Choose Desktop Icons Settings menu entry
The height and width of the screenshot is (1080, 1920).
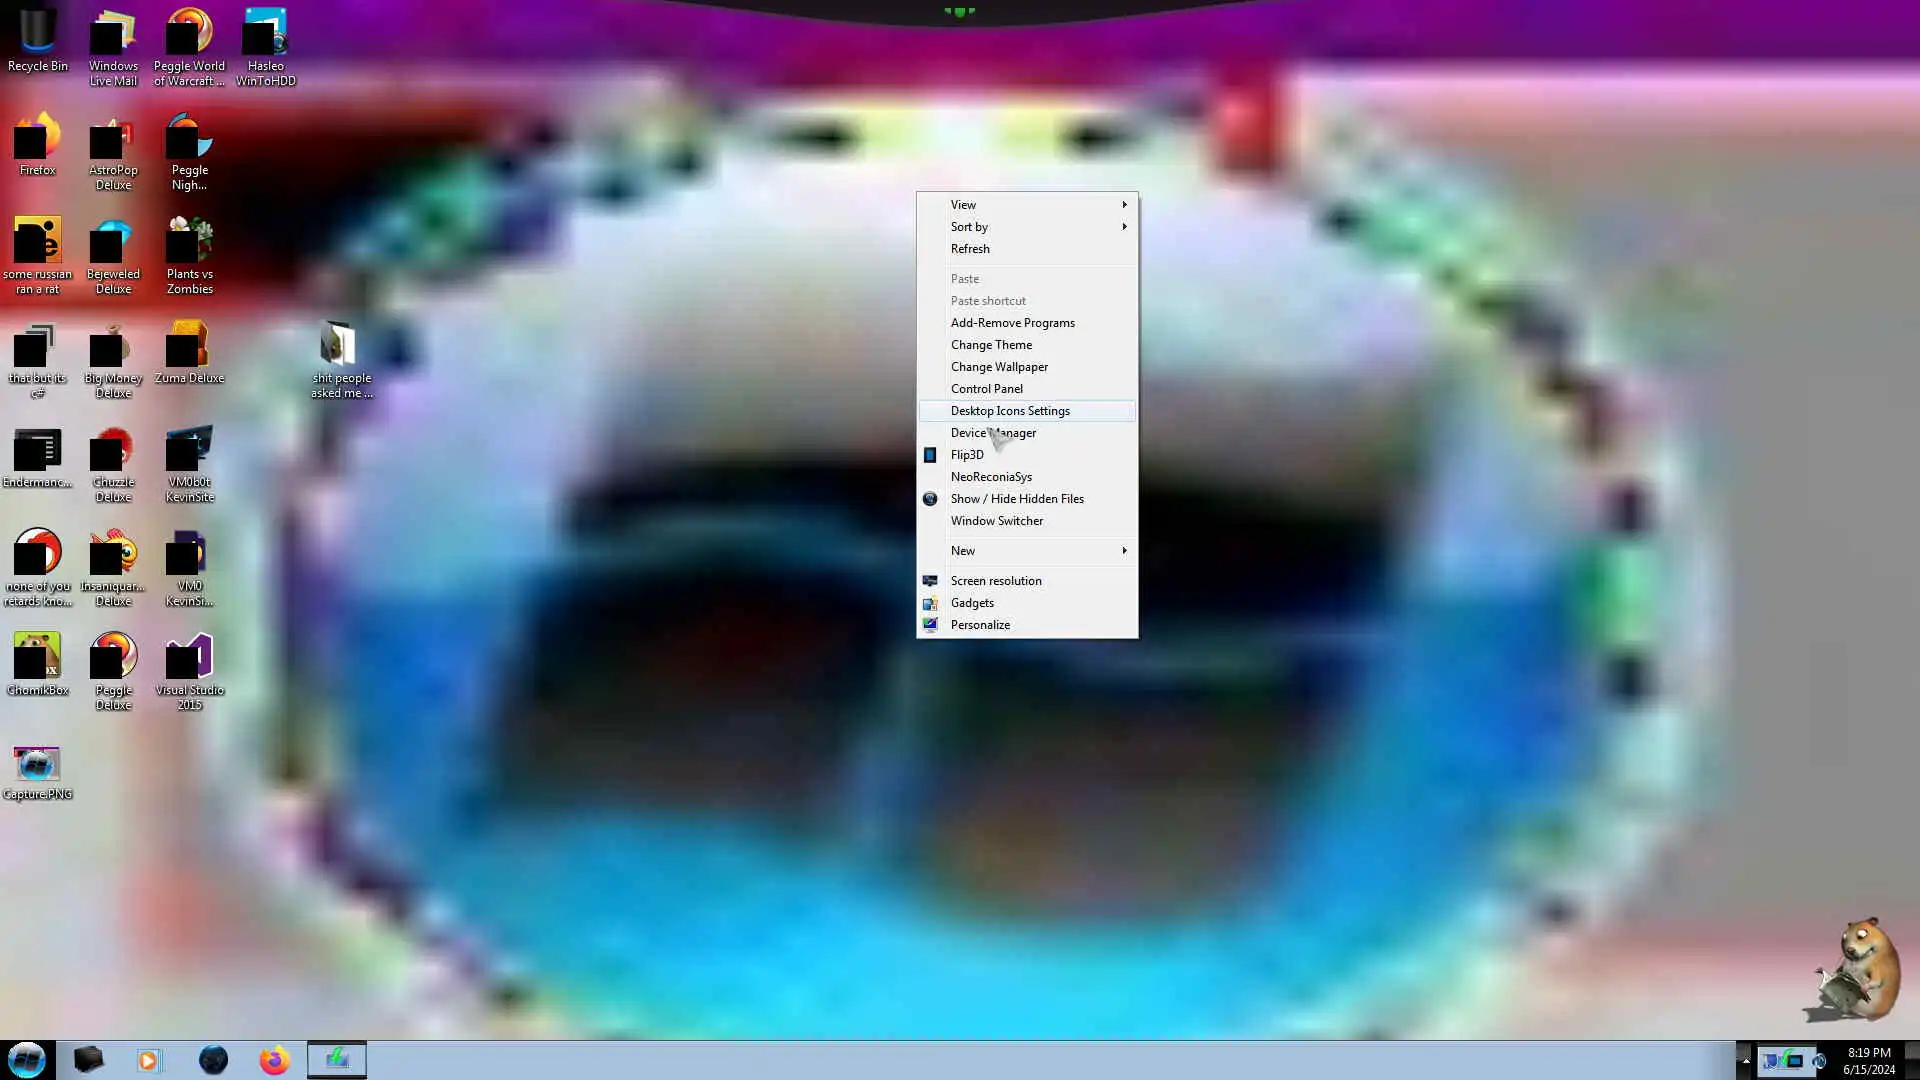1010,411
